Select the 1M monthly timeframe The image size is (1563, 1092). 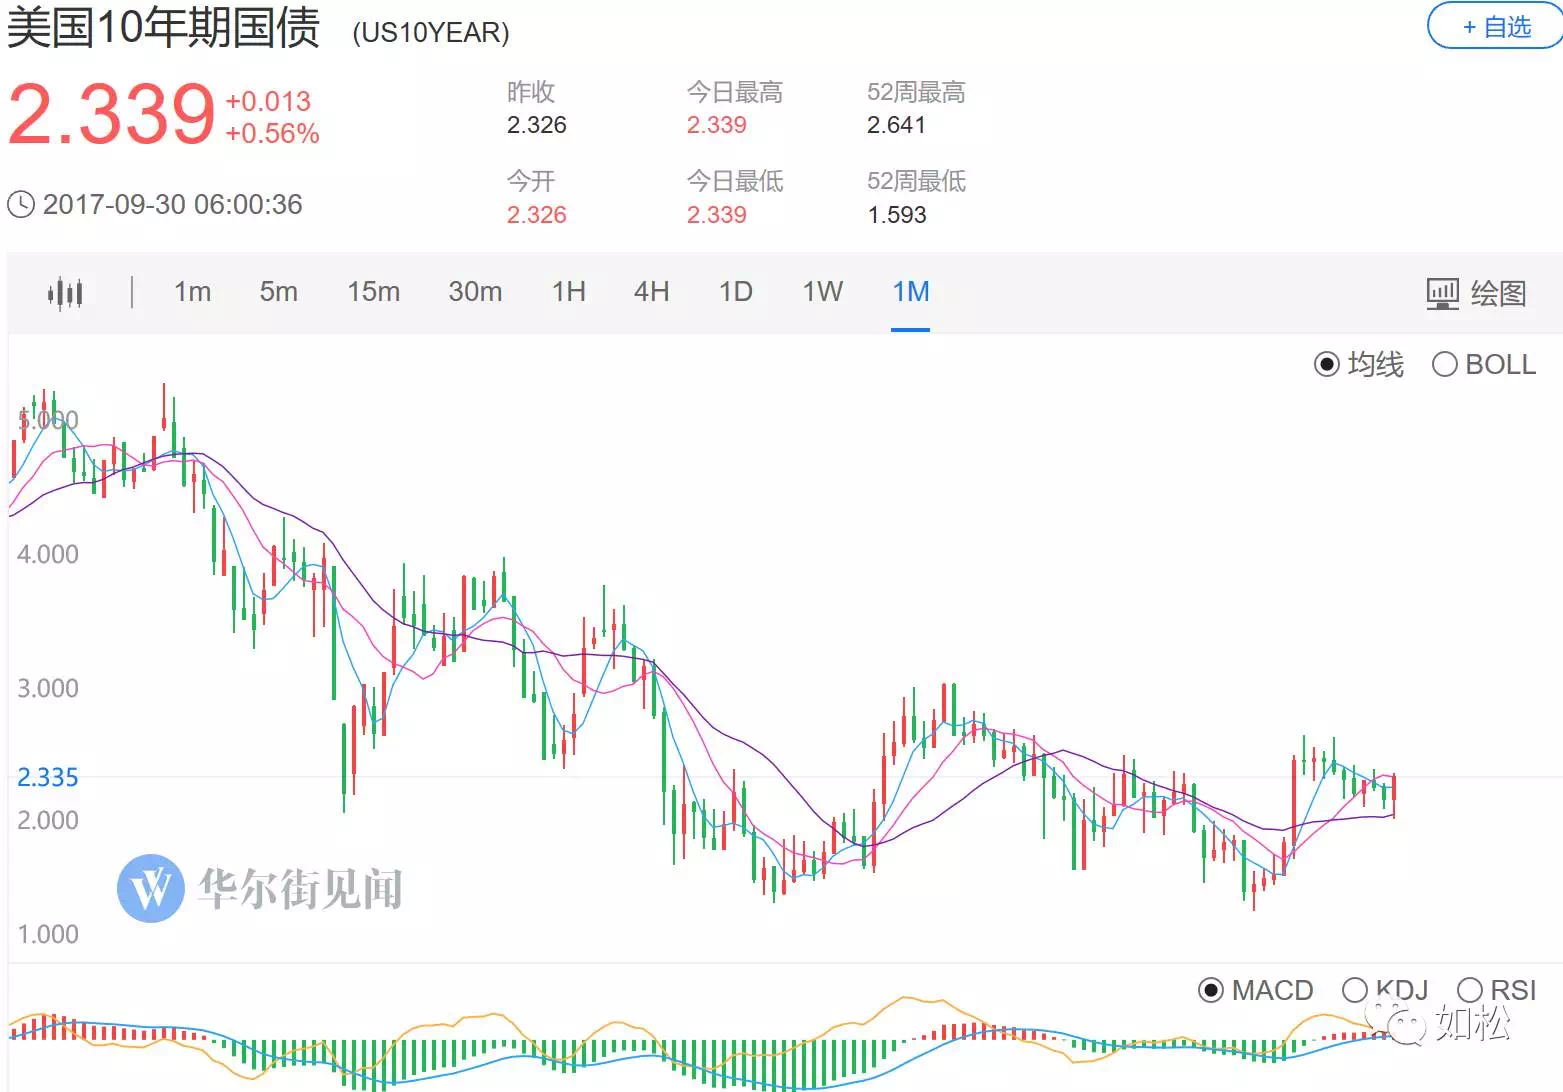(911, 292)
